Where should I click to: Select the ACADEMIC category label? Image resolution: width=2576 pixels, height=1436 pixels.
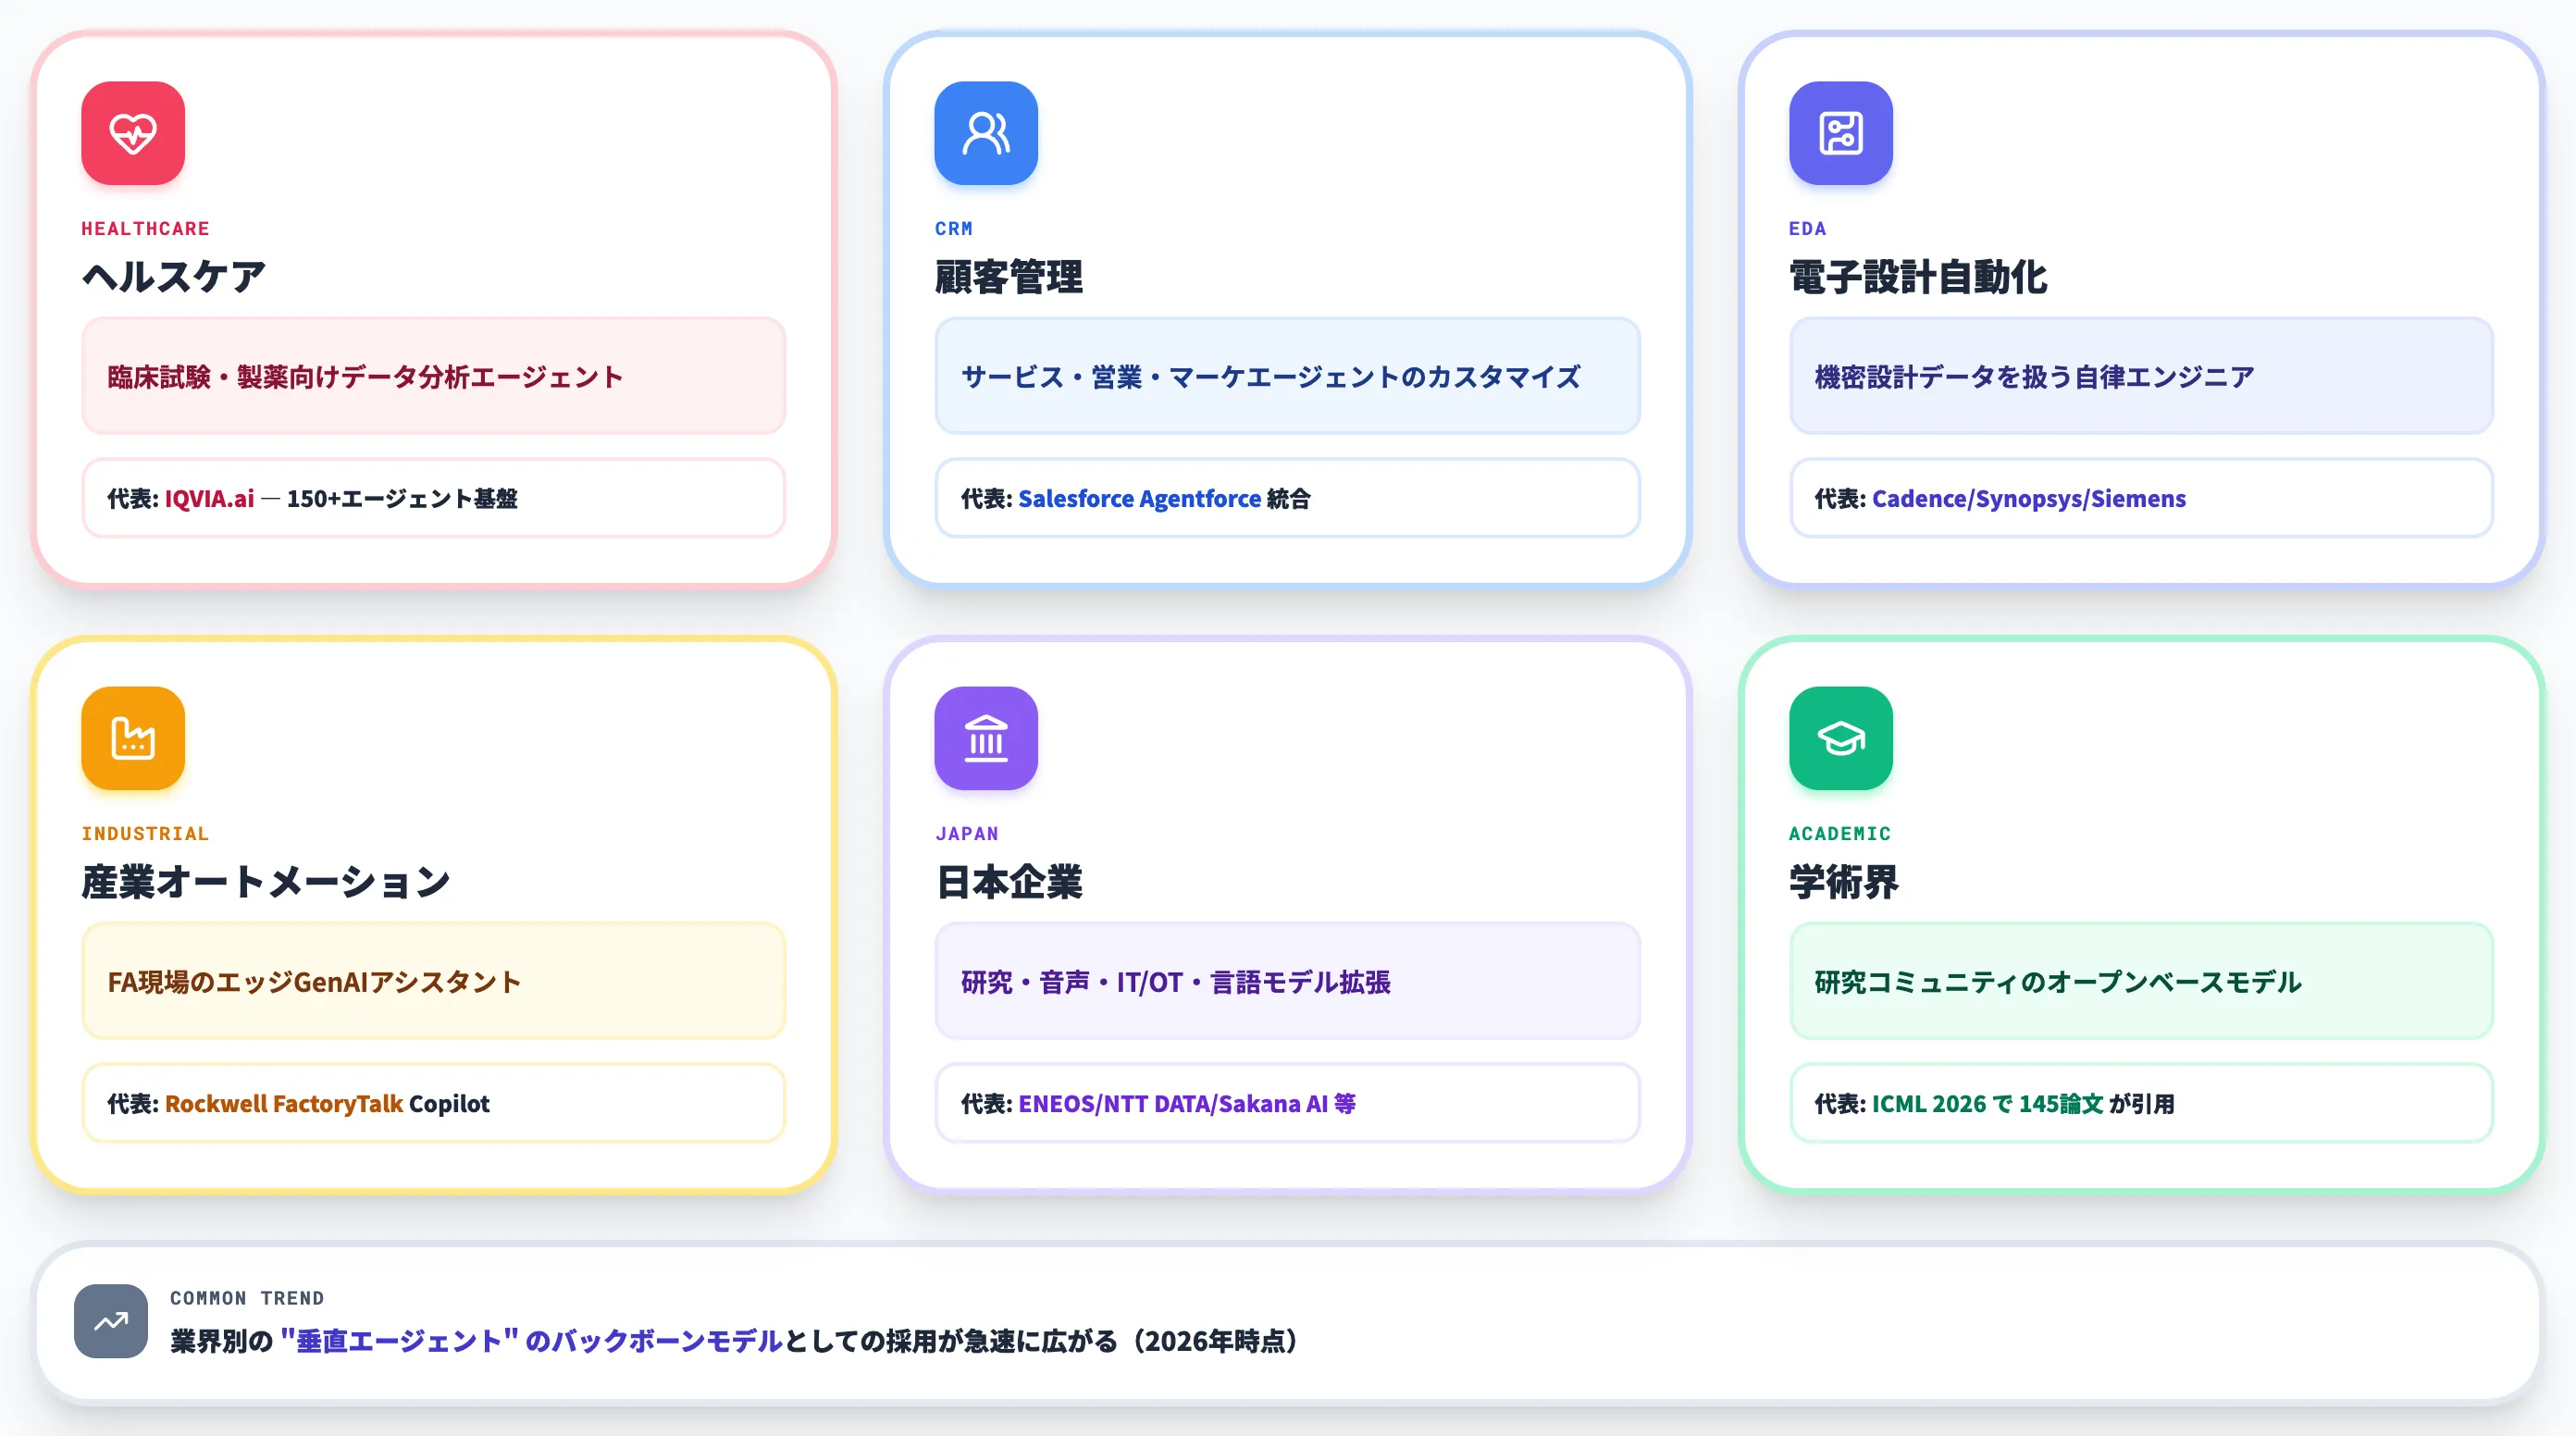[1839, 834]
